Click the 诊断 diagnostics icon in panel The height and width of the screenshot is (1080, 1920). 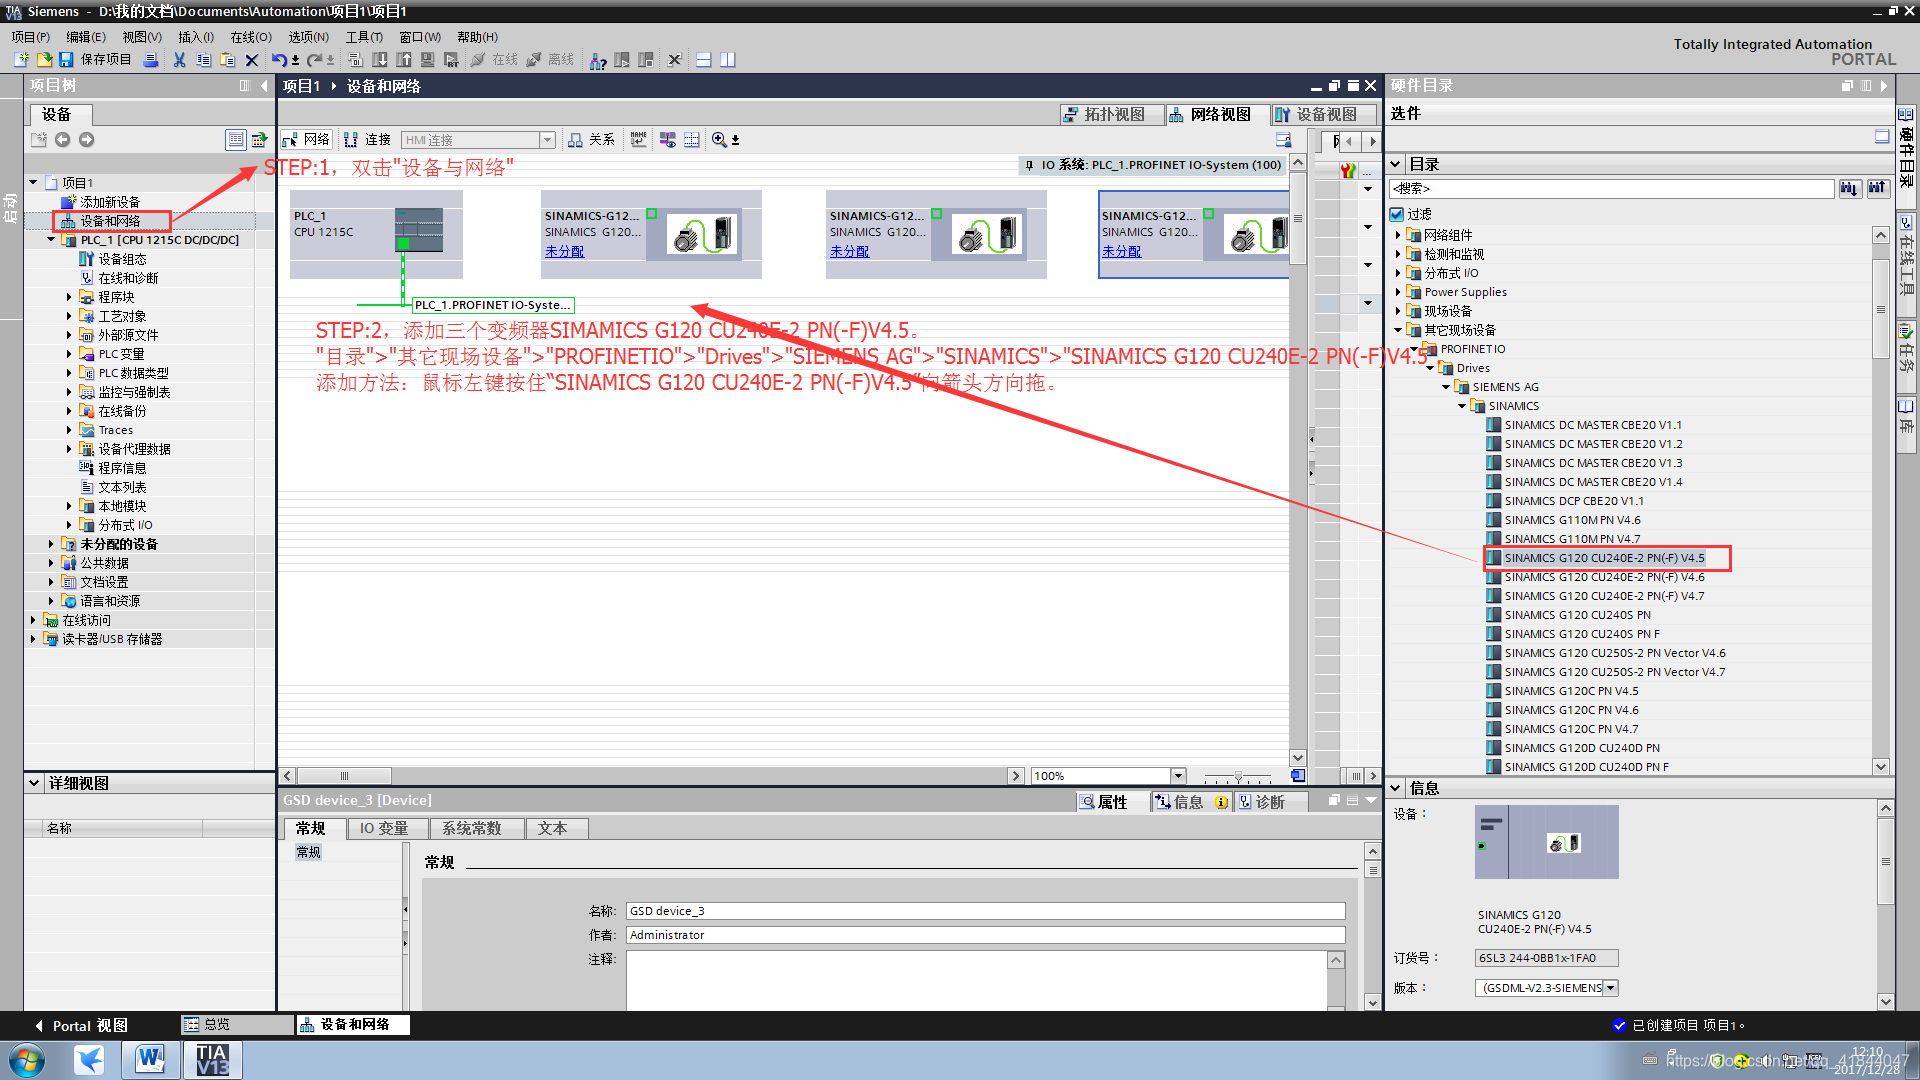pos(1246,802)
